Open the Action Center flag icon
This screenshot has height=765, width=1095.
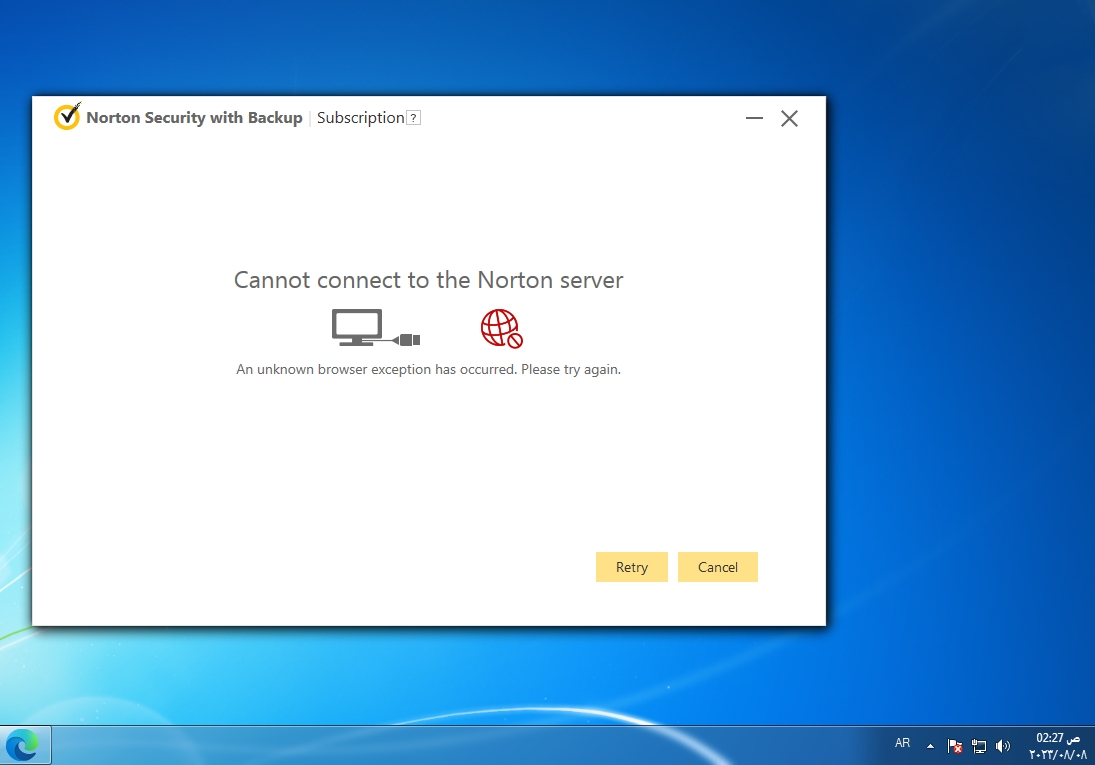coord(955,746)
